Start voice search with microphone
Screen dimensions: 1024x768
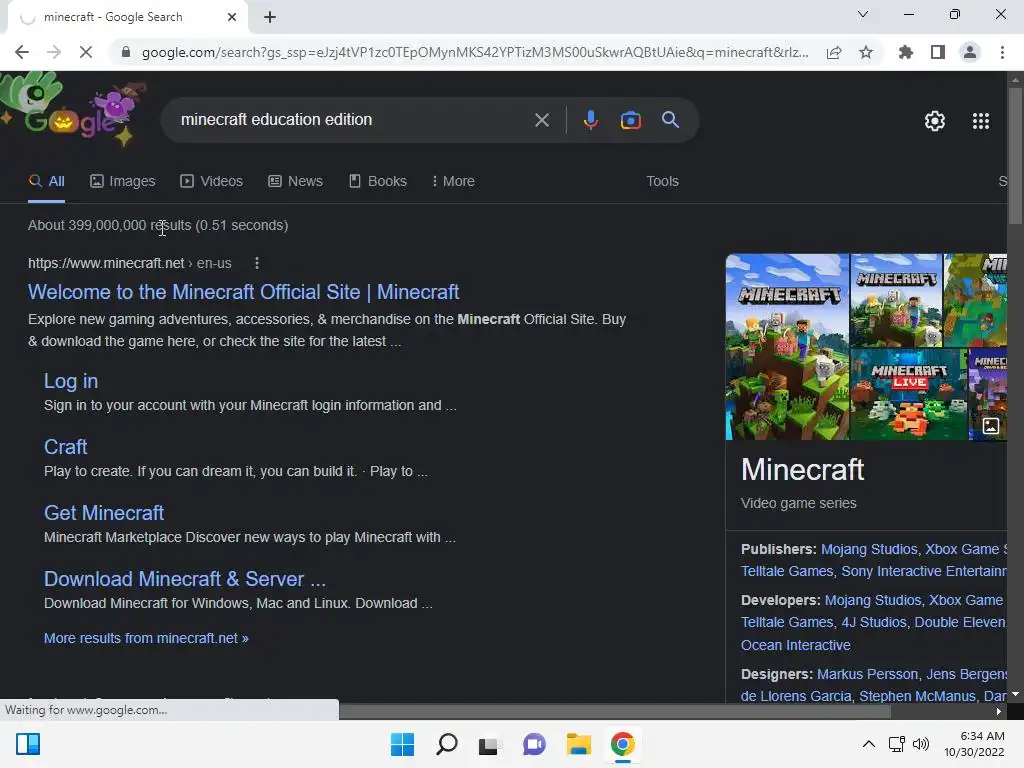[x=590, y=120]
